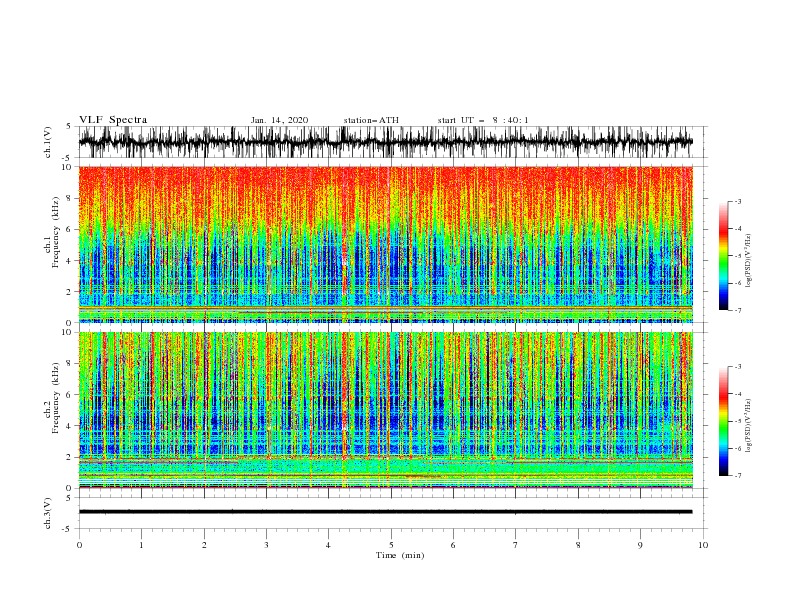This screenshot has width=792, height=612.
Task: Click time axis tick label "9"
Action: pos(640,545)
